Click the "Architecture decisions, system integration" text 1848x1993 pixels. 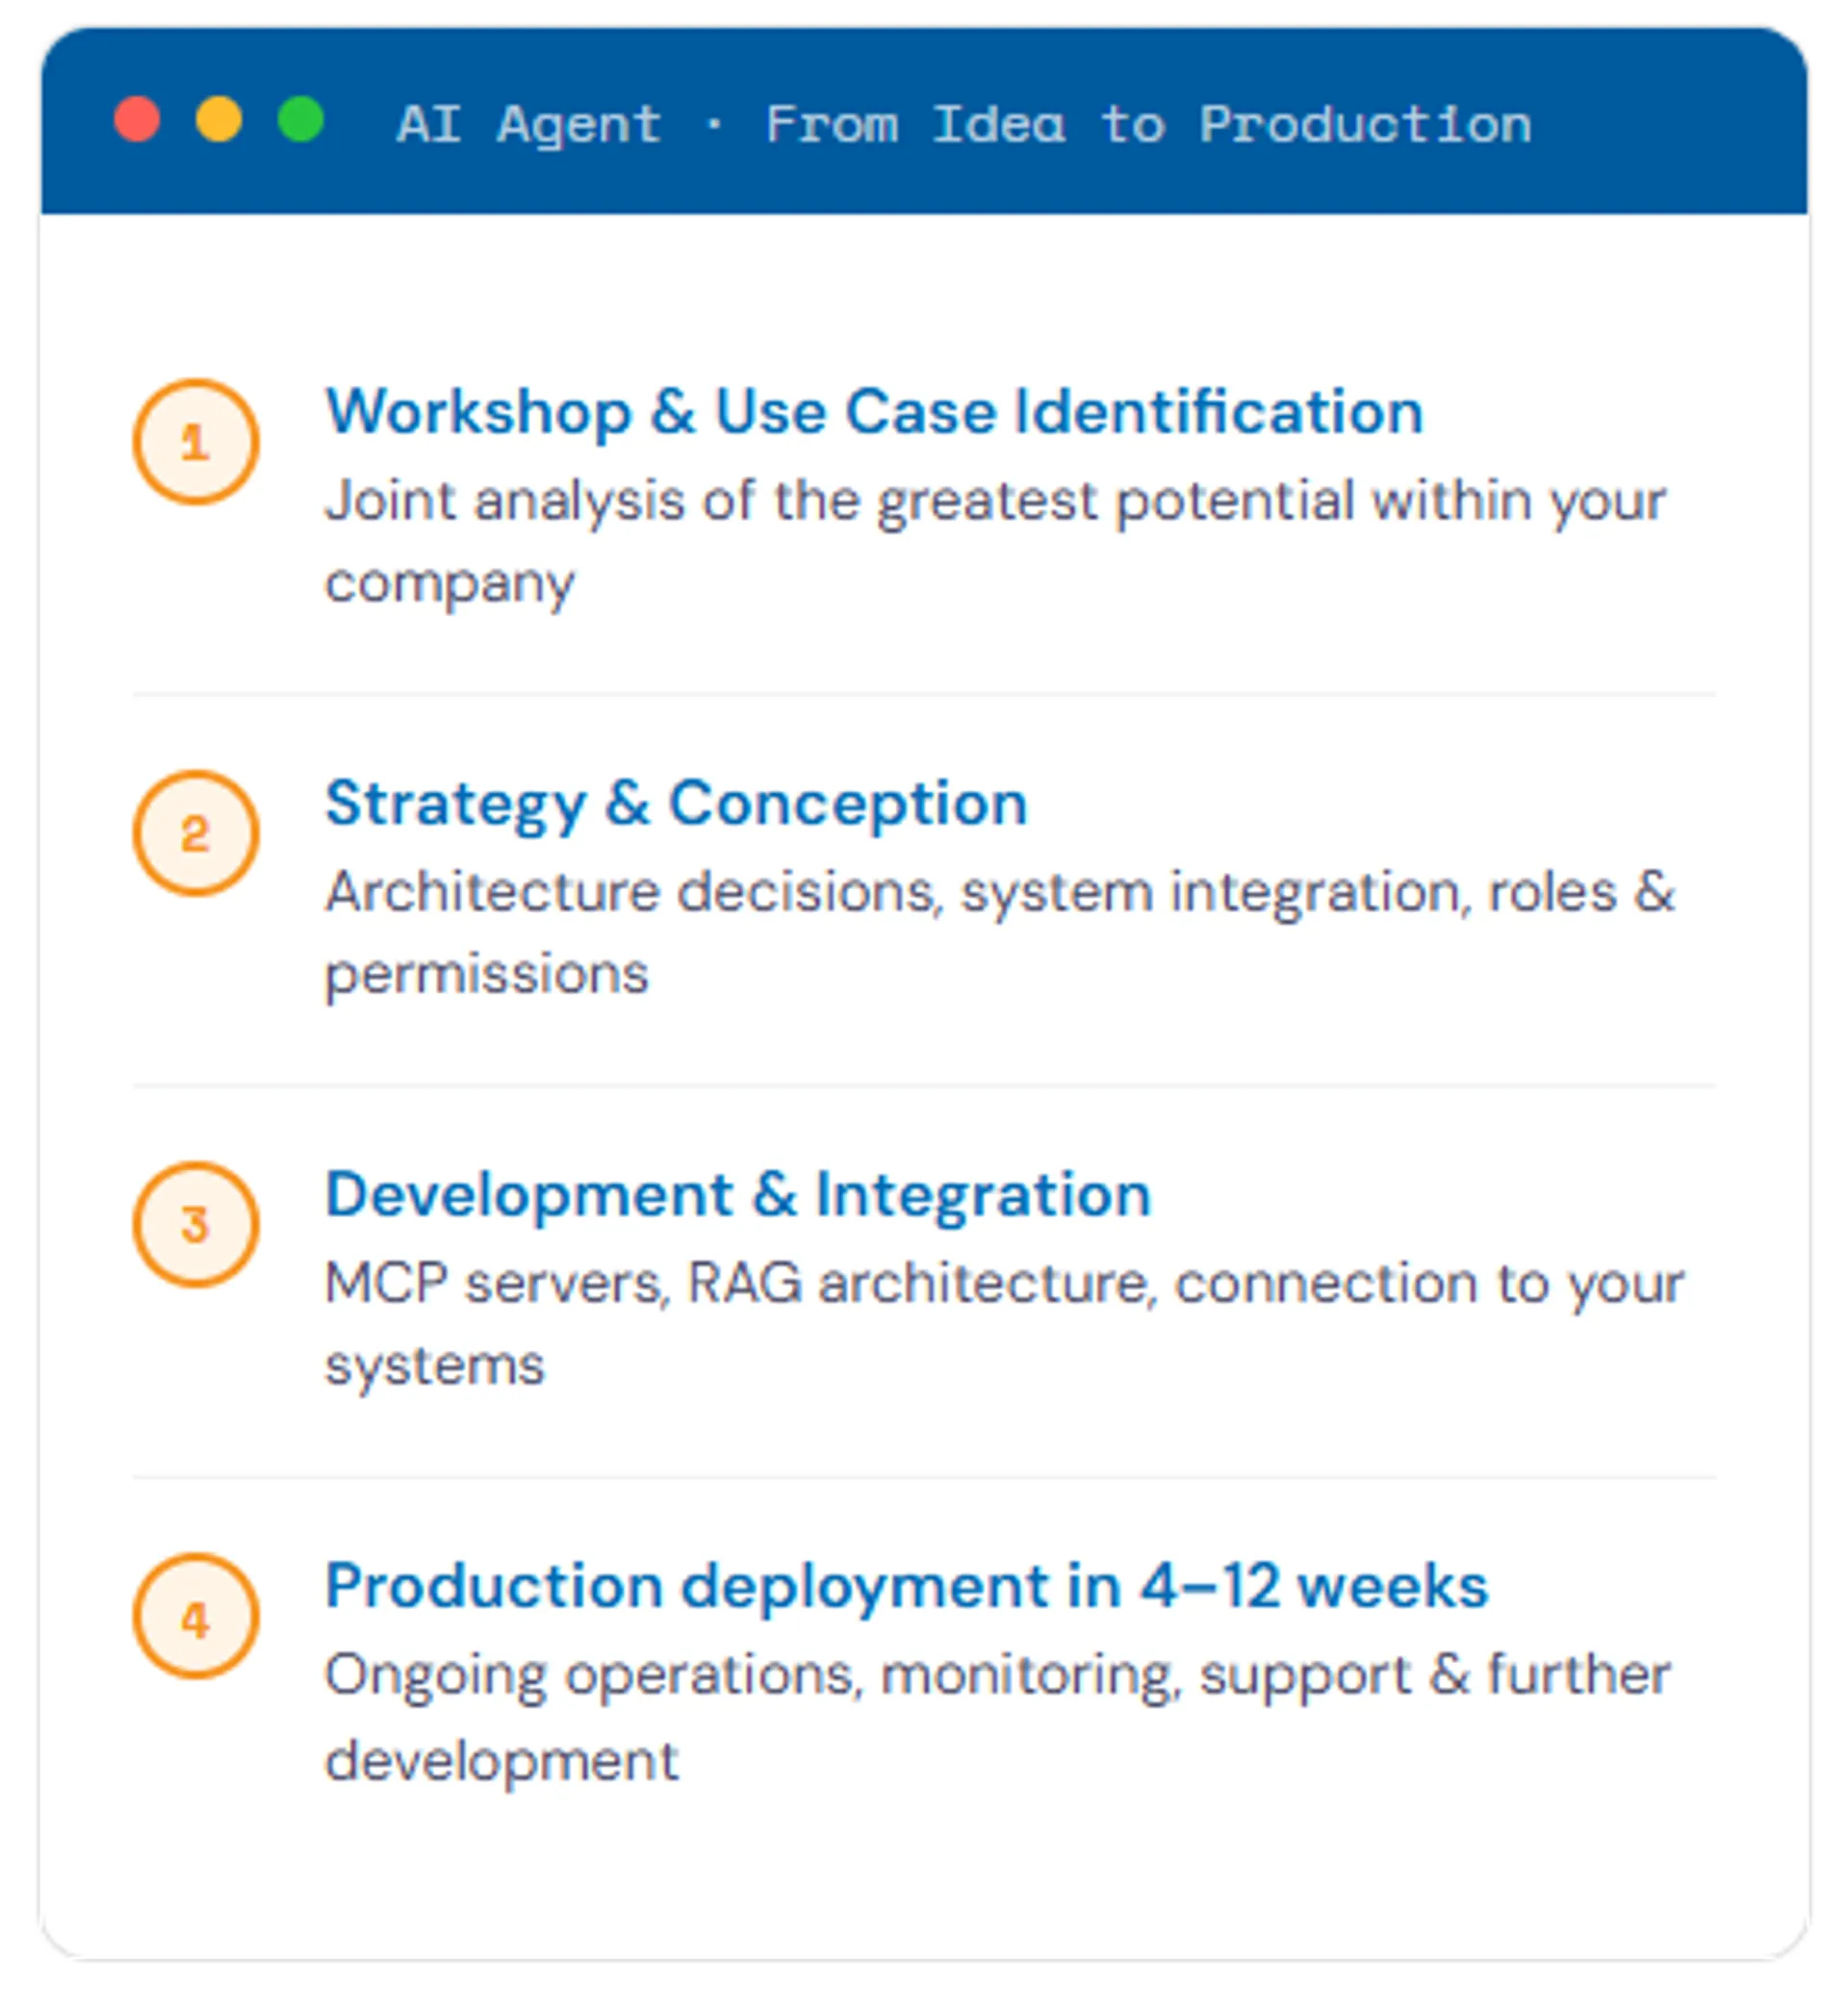[998, 892]
